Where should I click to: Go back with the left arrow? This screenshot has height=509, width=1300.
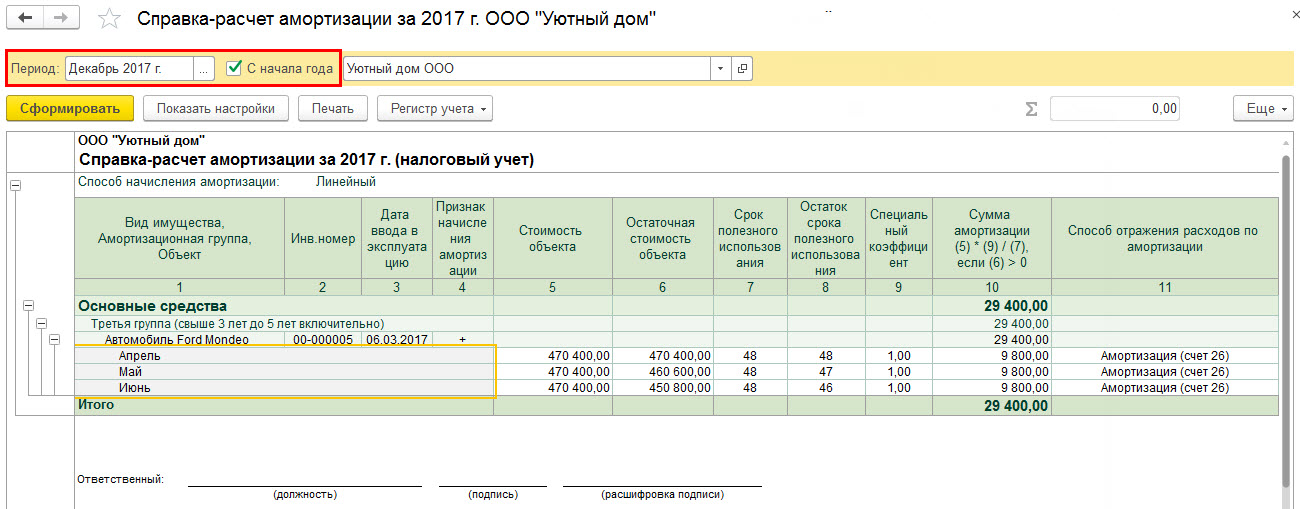click(26, 19)
